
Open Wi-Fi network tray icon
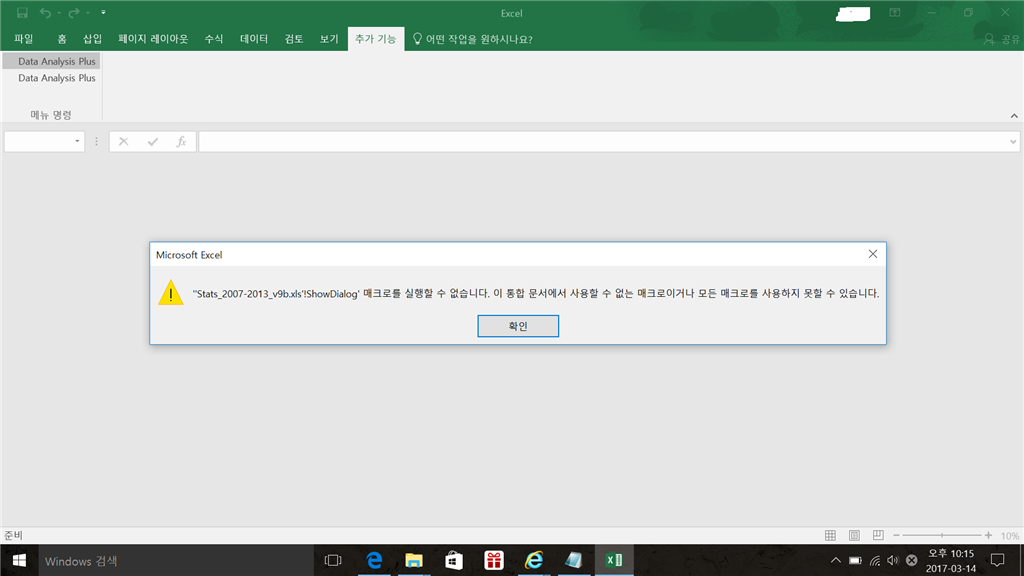point(875,560)
